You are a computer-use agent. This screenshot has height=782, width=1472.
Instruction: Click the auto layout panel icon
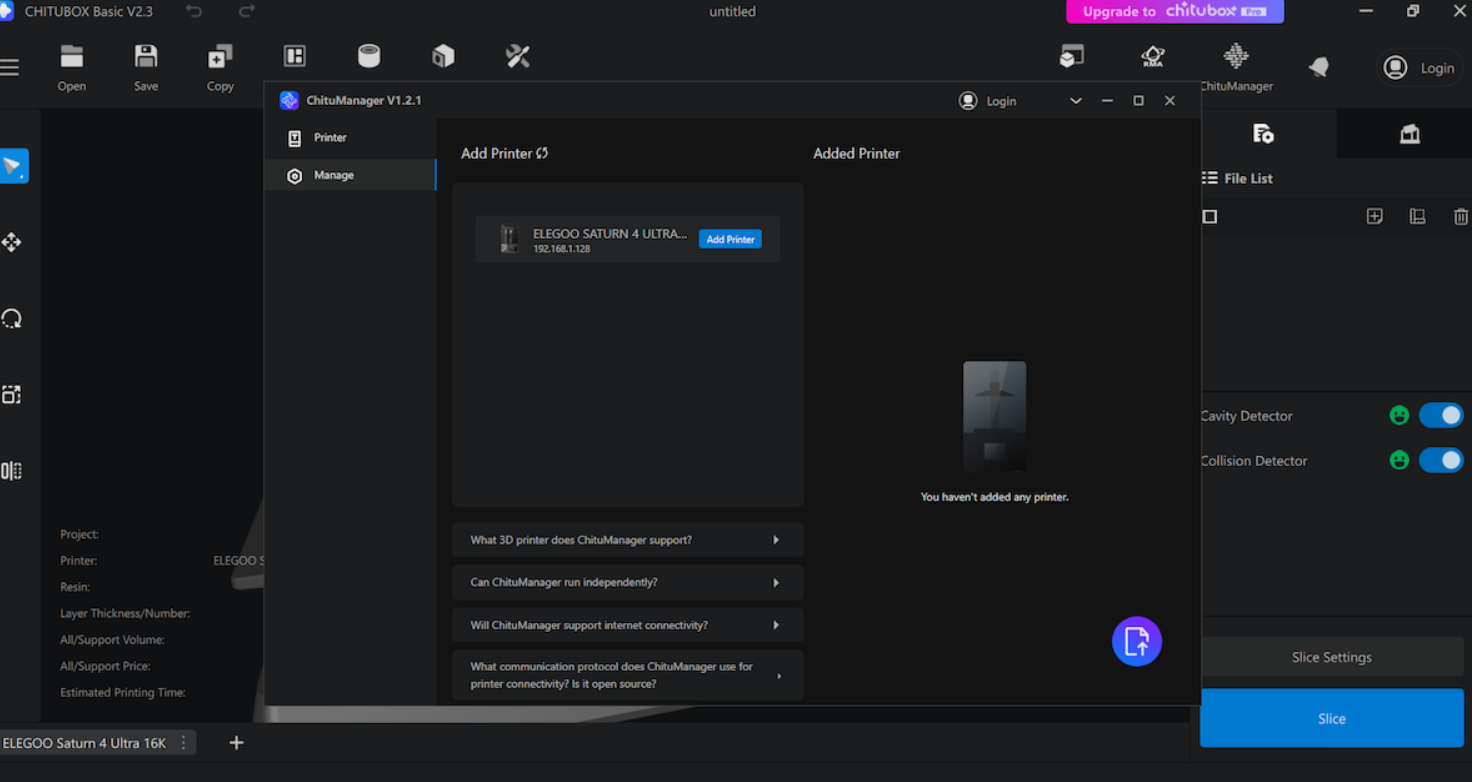(x=295, y=56)
